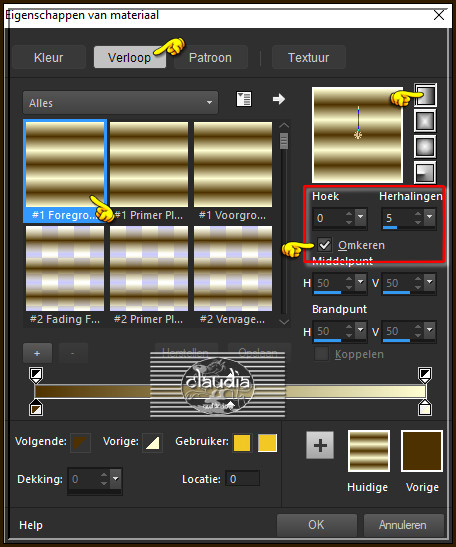The image size is (456, 547).
Task: Switch to the Kleur tab
Action: coord(48,58)
